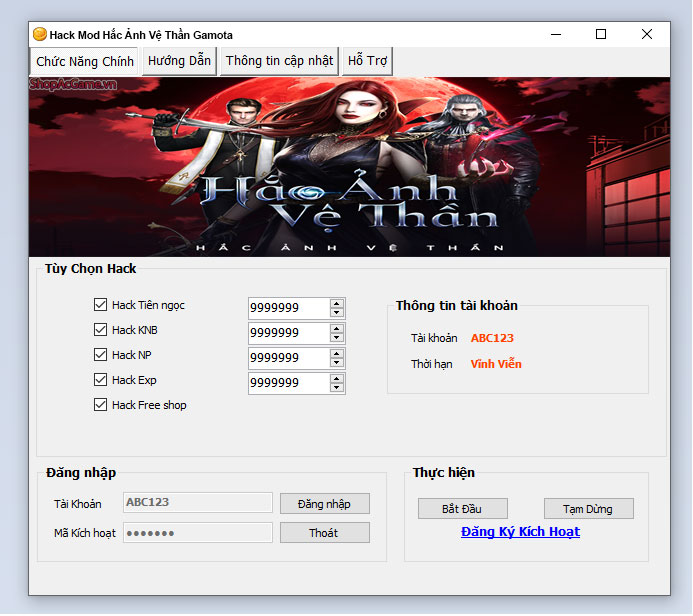The image size is (693, 616).
Task: Open the Hướng Dẫn tab
Action: [179, 61]
